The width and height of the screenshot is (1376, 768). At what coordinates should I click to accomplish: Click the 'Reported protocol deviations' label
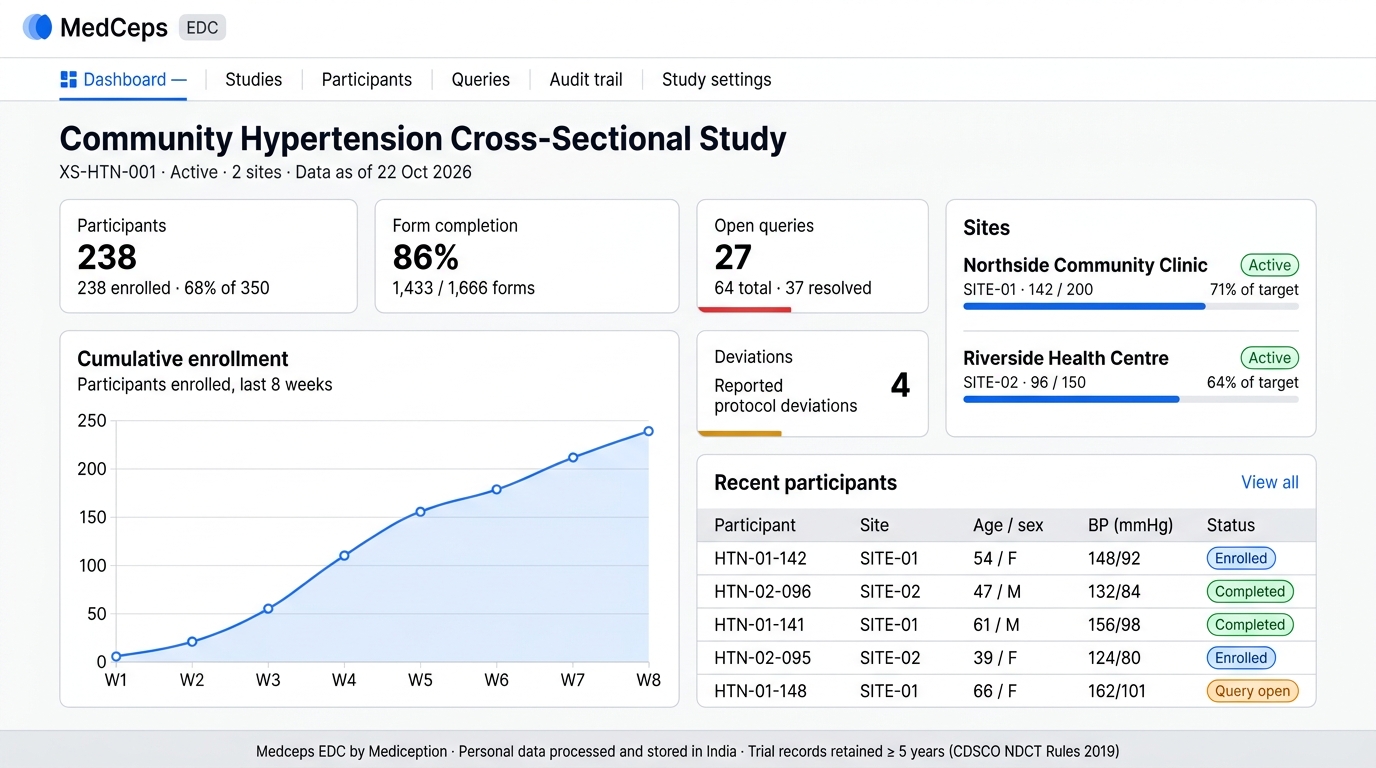point(785,396)
